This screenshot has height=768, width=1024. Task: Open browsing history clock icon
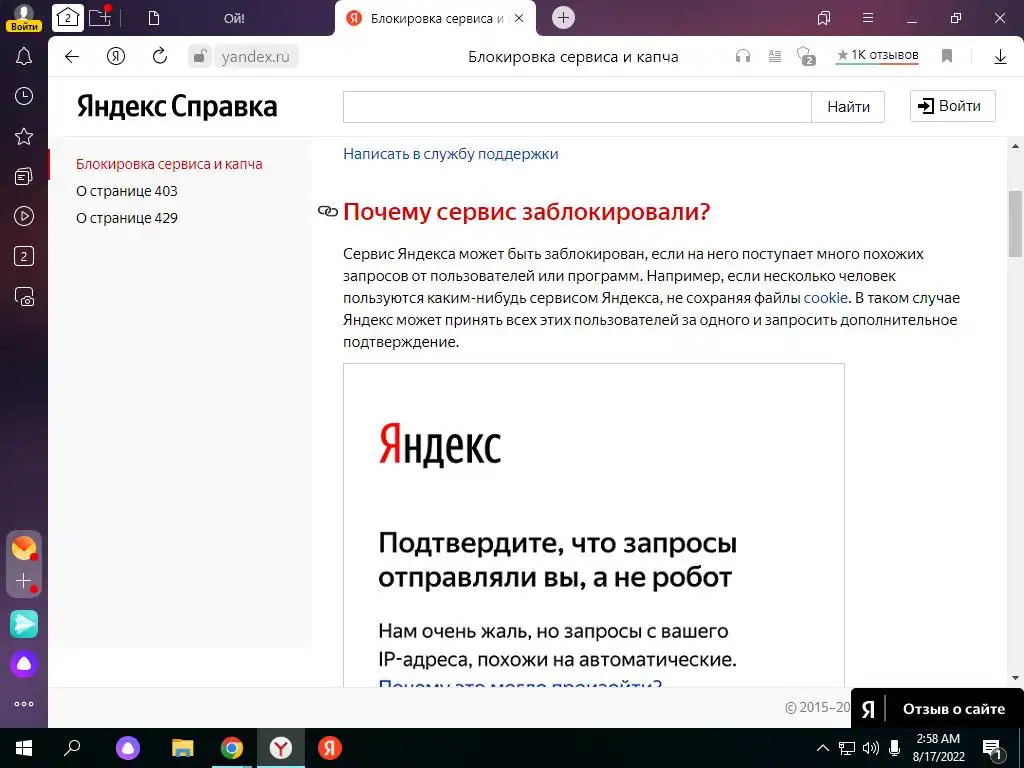pyautogui.click(x=24, y=96)
